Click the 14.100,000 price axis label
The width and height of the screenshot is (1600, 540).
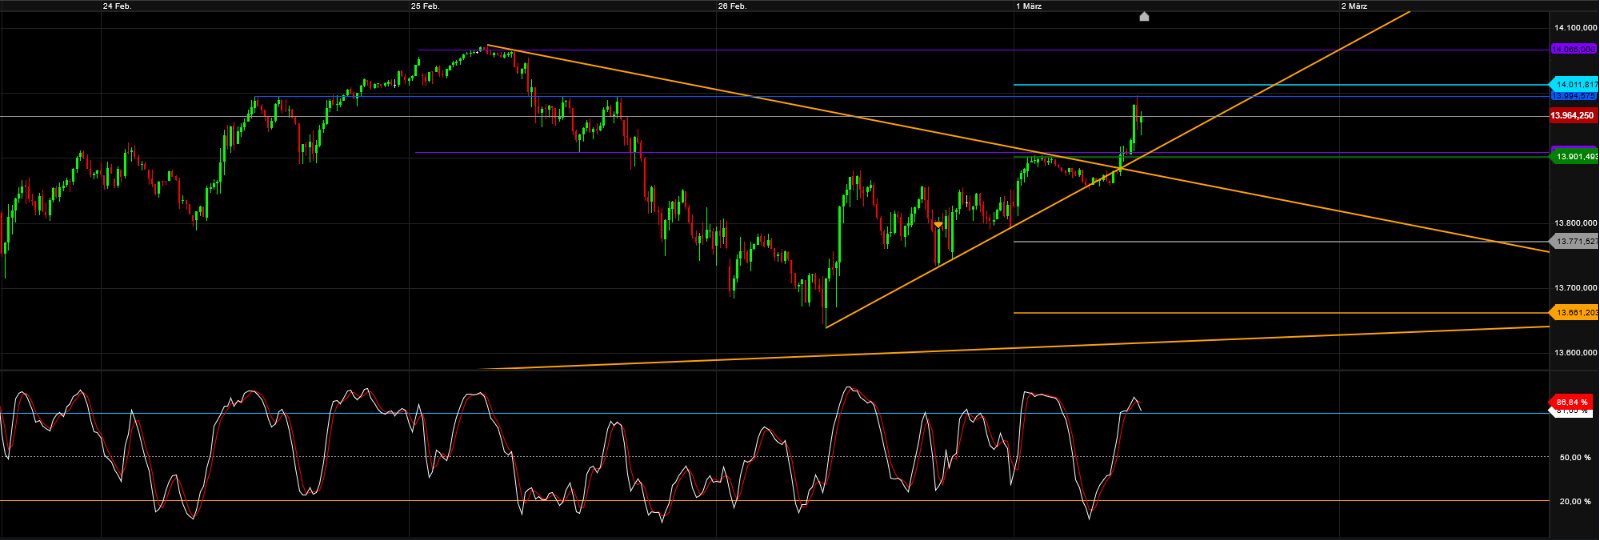[1575, 28]
